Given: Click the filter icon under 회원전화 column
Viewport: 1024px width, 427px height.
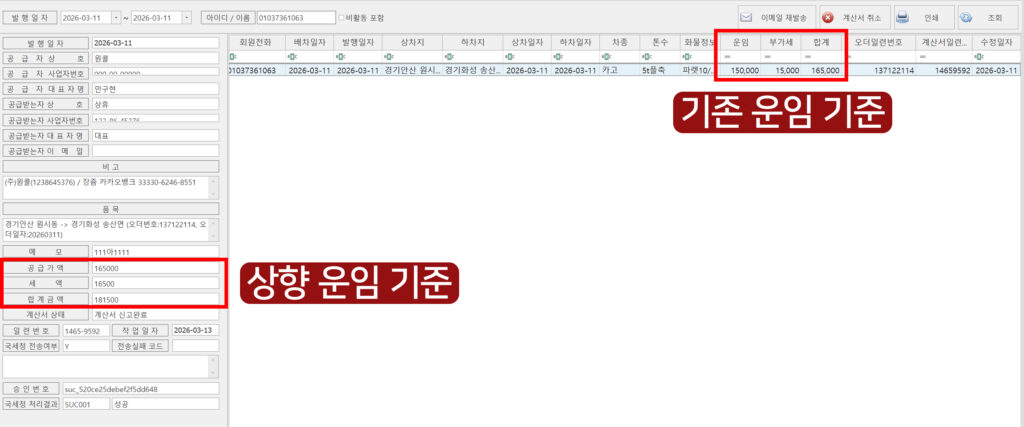Looking at the screenshot, I should point(232,57).
